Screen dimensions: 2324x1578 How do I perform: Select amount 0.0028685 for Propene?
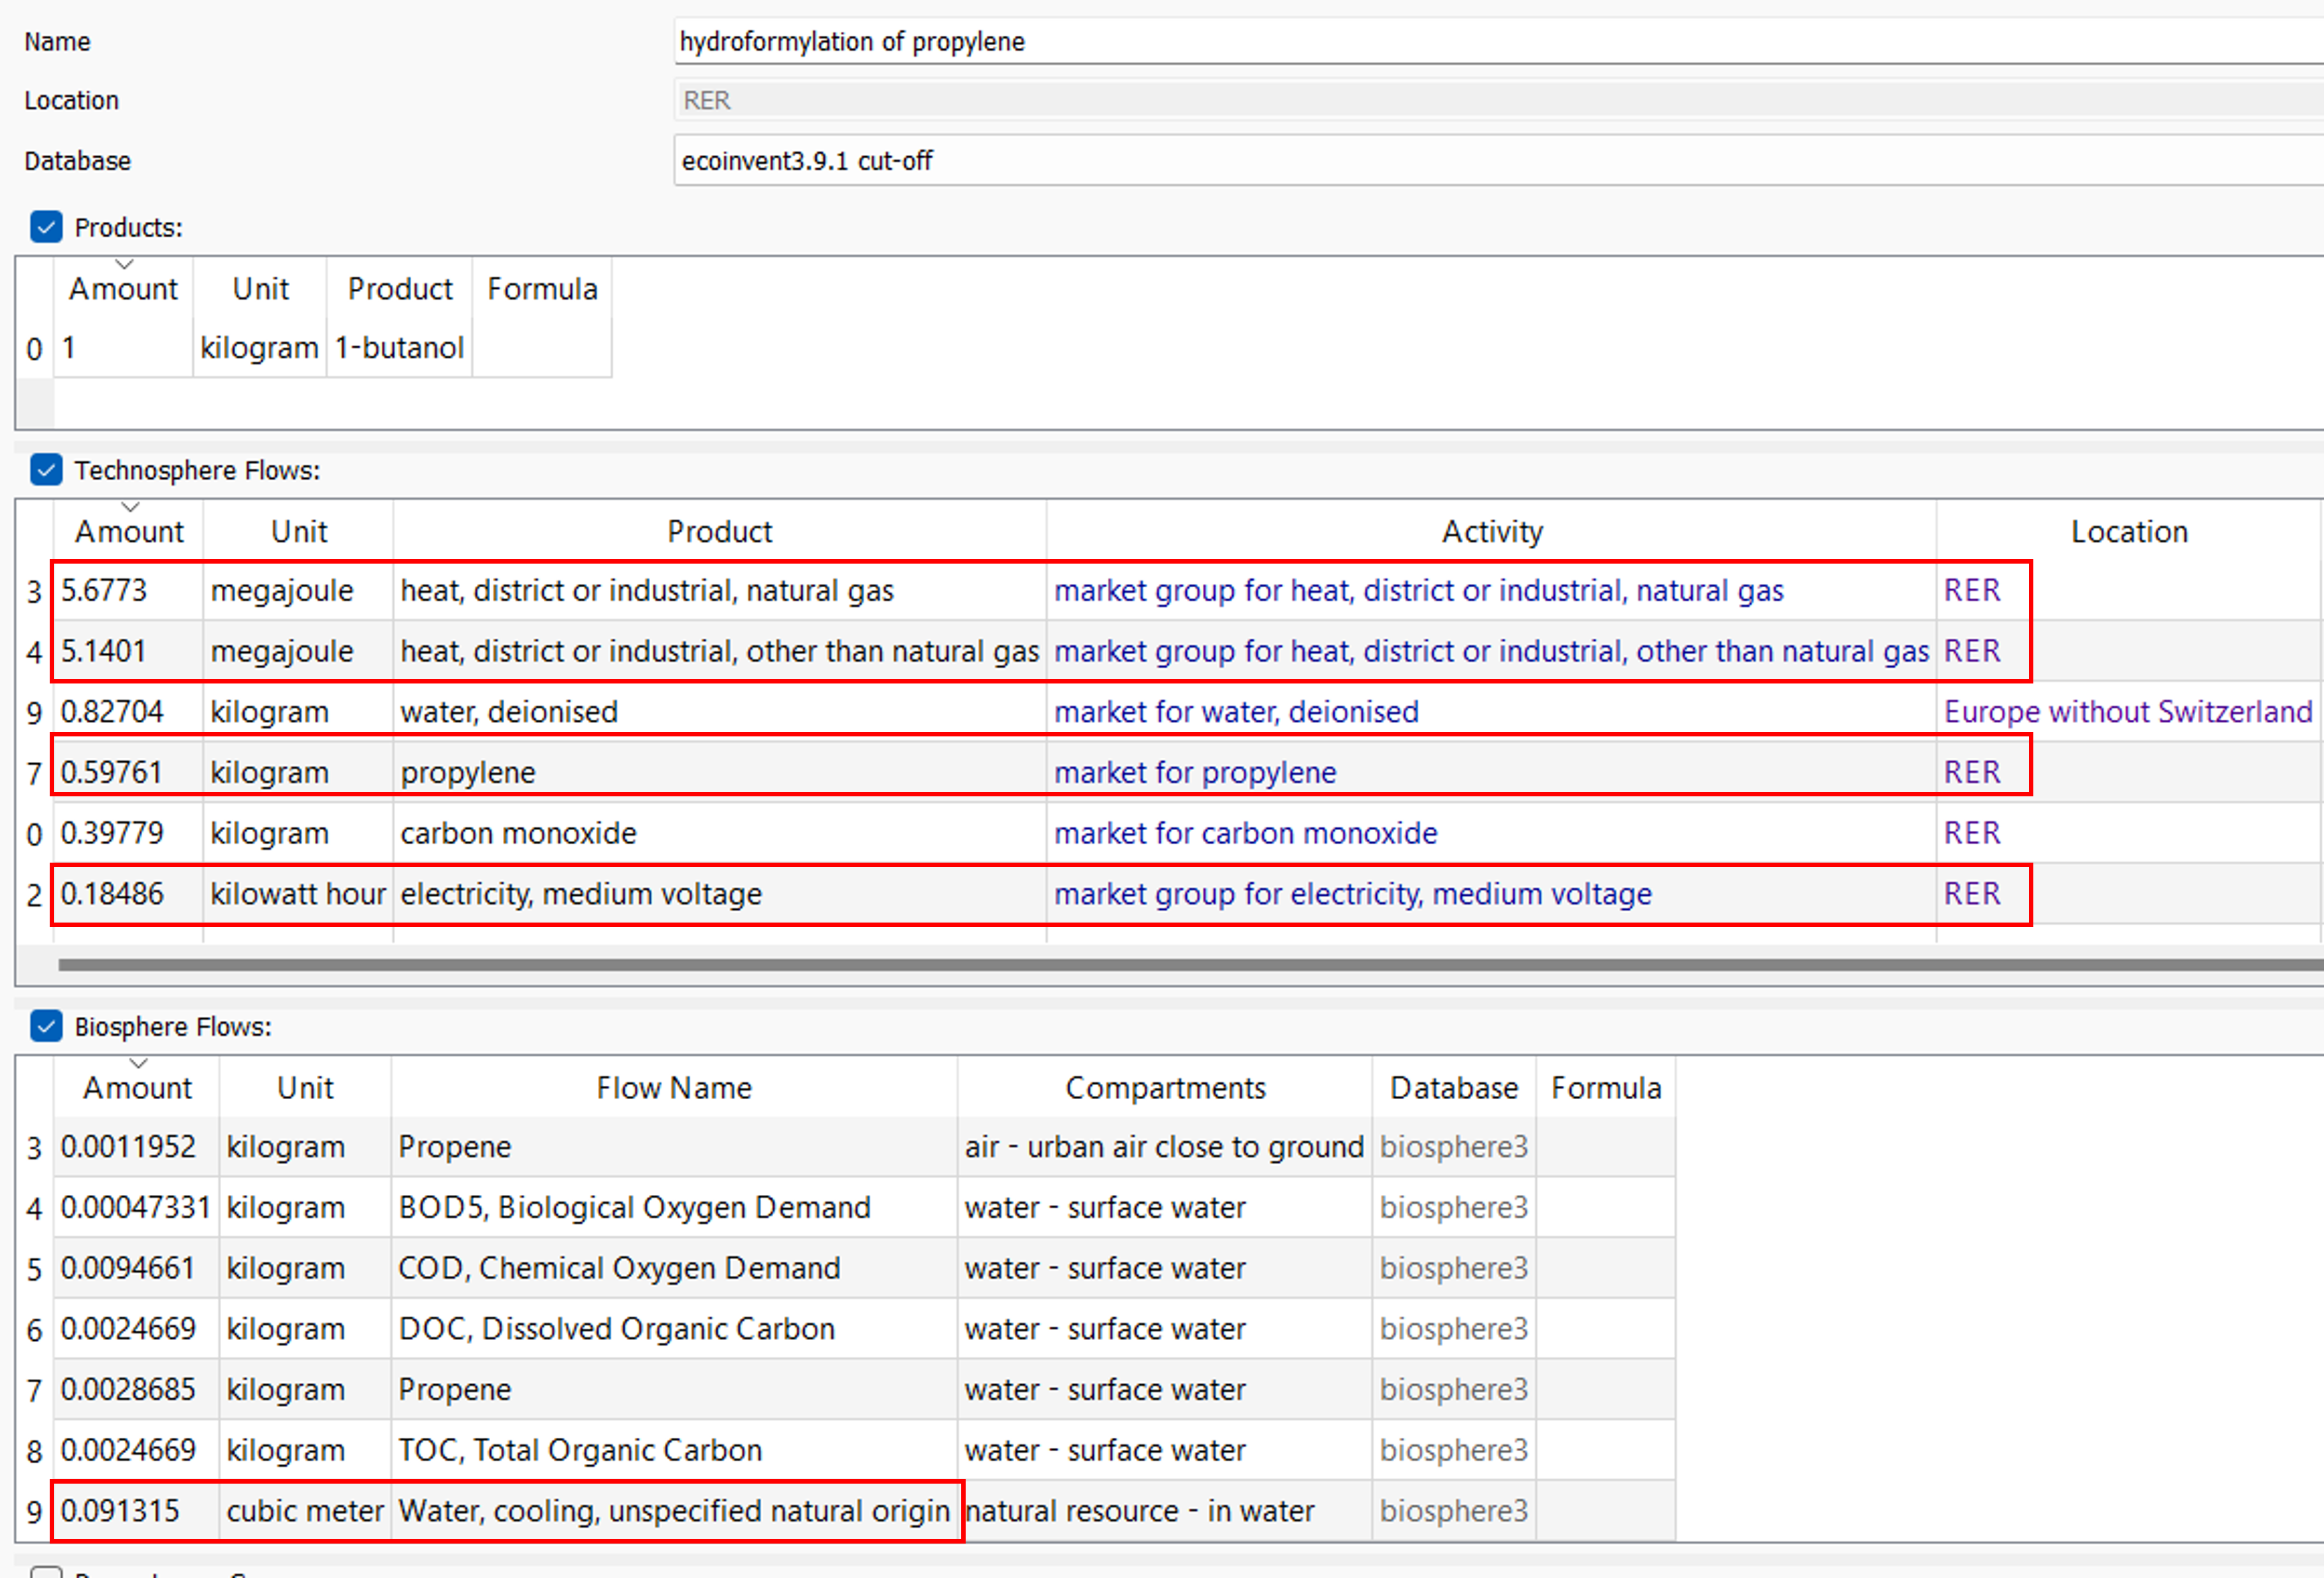tap(136, 1390)
